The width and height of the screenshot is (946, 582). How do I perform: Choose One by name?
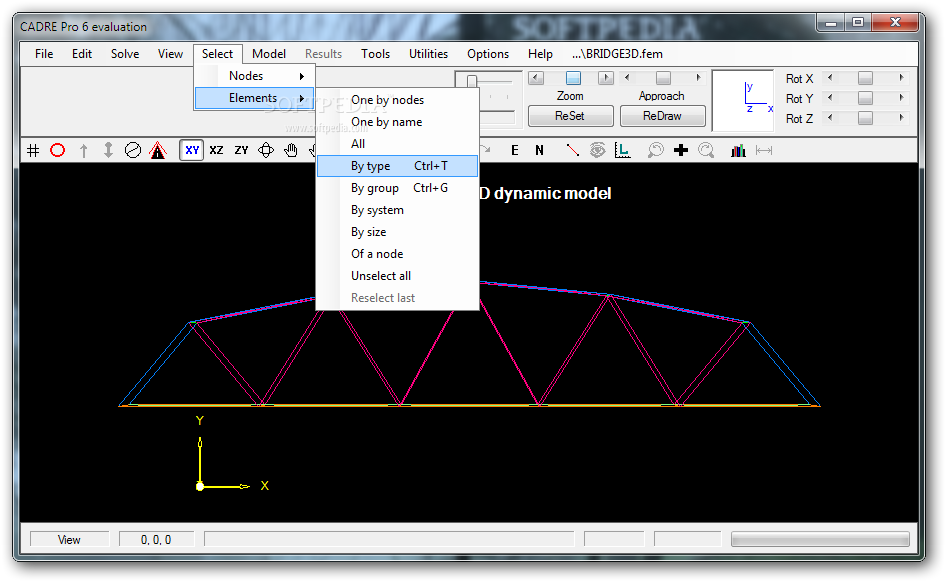click(x=398, y=122)
